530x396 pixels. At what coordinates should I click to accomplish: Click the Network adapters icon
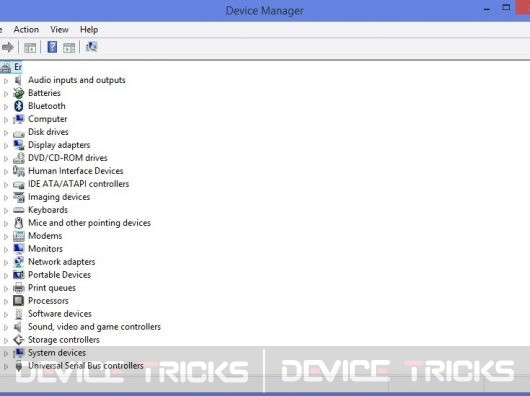point(19,262)
